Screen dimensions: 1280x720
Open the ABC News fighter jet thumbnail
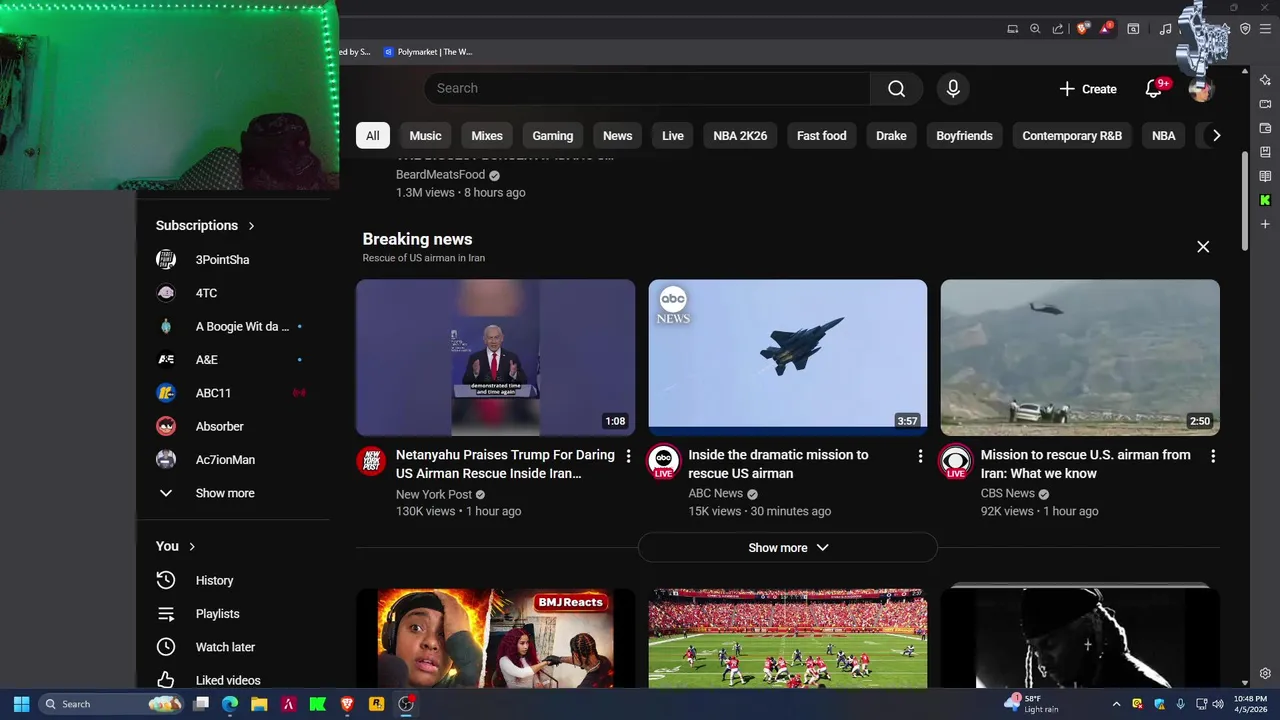click(788, 357)
